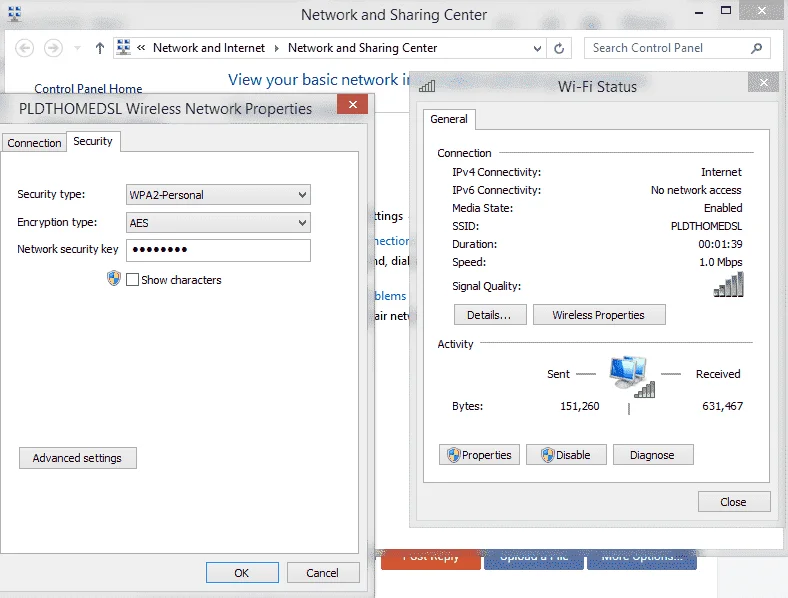Viewport: 788px width, 598px height.
Task: Select the Security tab
Action: 93,141
